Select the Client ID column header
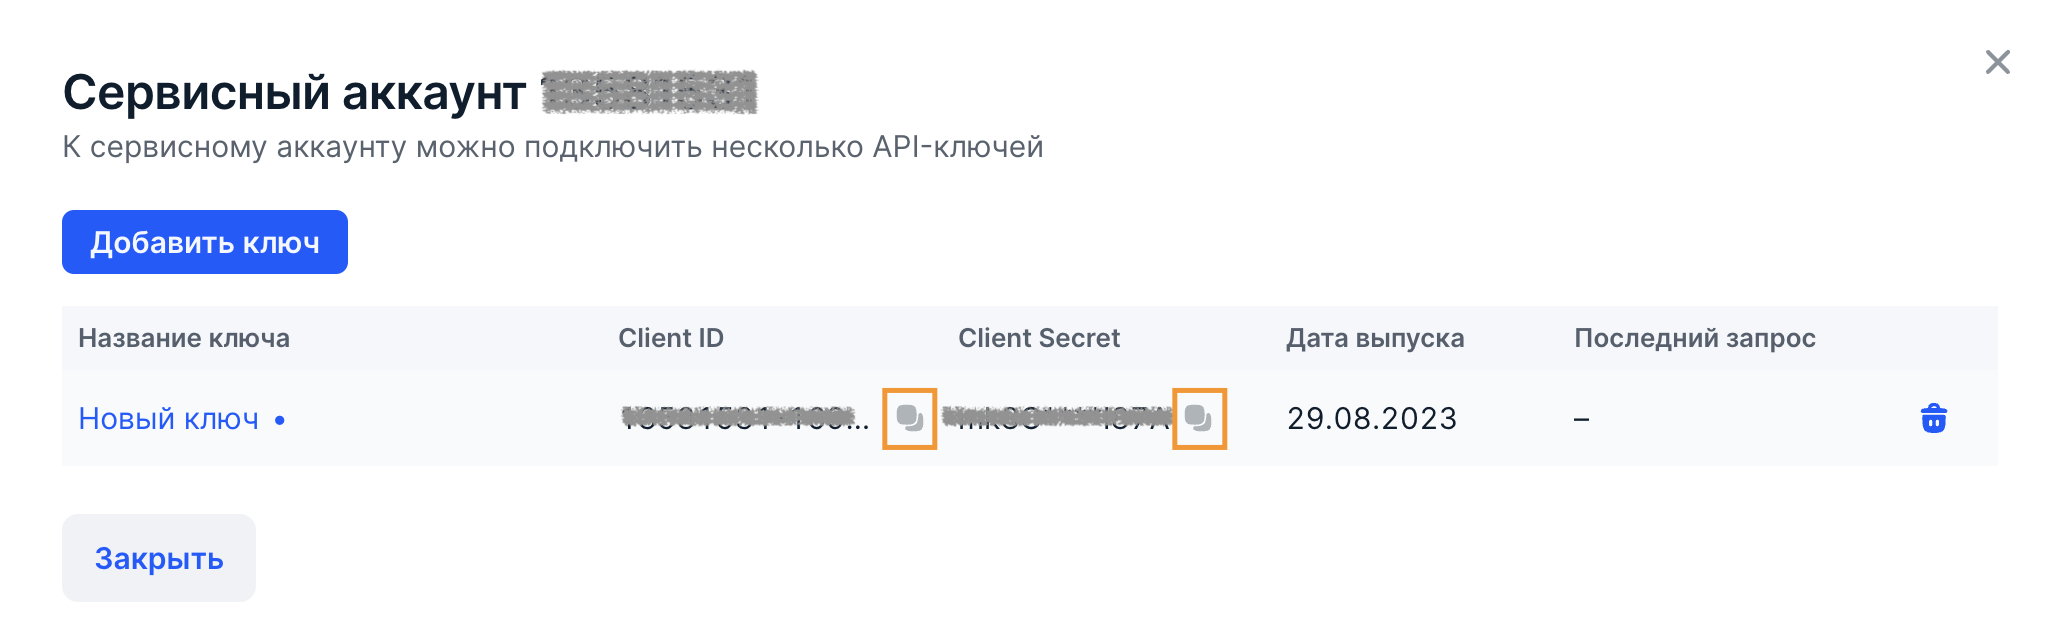 [670, 338]
